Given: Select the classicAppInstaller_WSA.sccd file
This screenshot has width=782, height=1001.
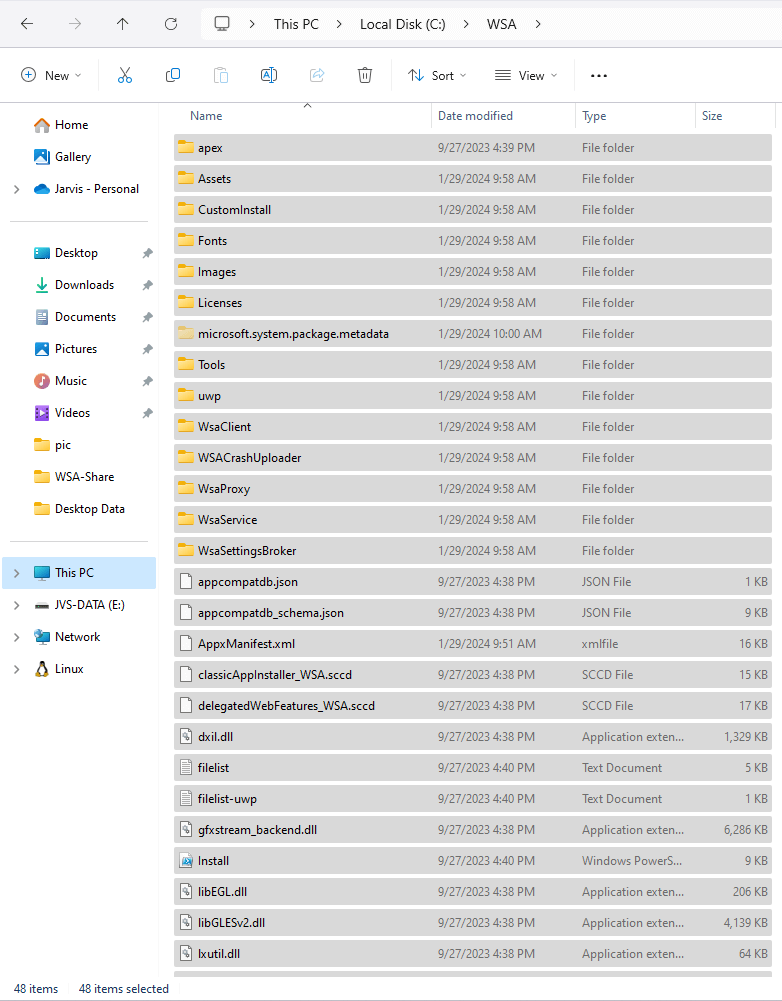Looking at the screenshot, I should pos(472,675).
